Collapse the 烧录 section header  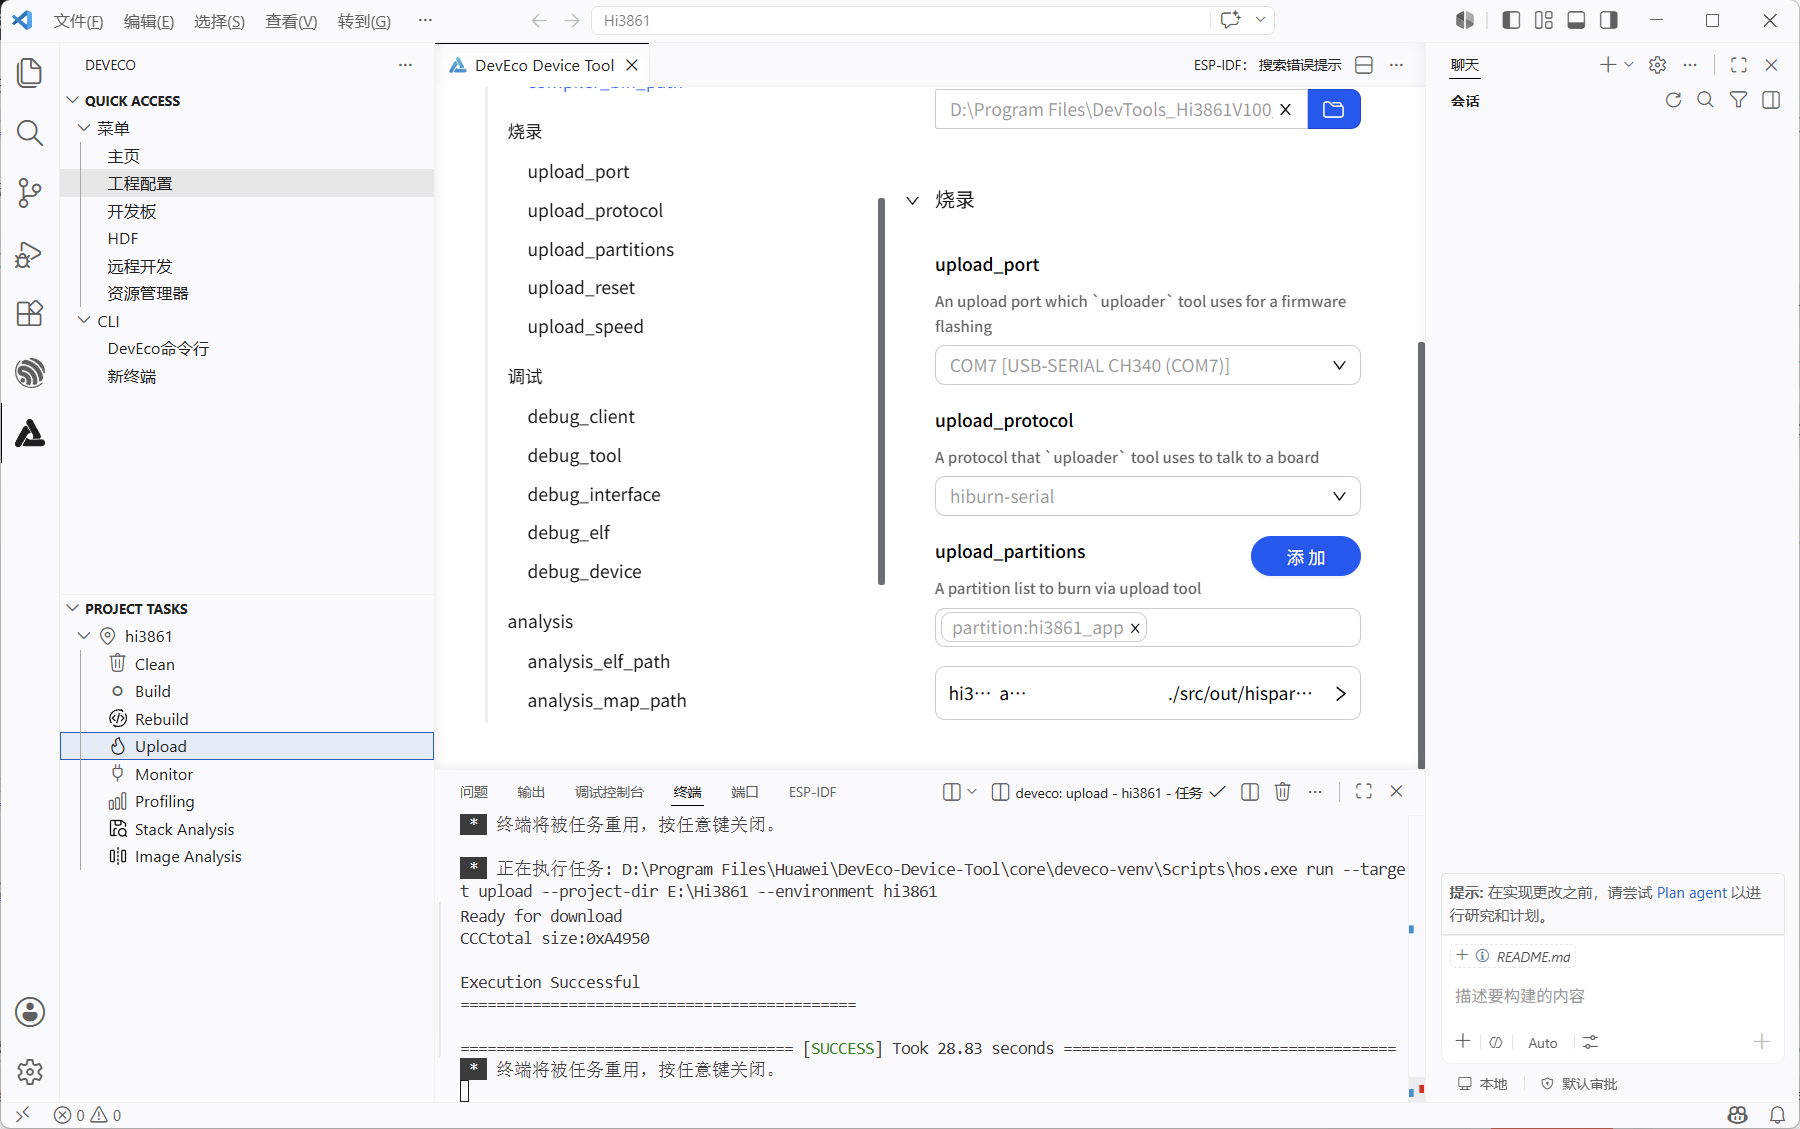[x=940, y=200]
